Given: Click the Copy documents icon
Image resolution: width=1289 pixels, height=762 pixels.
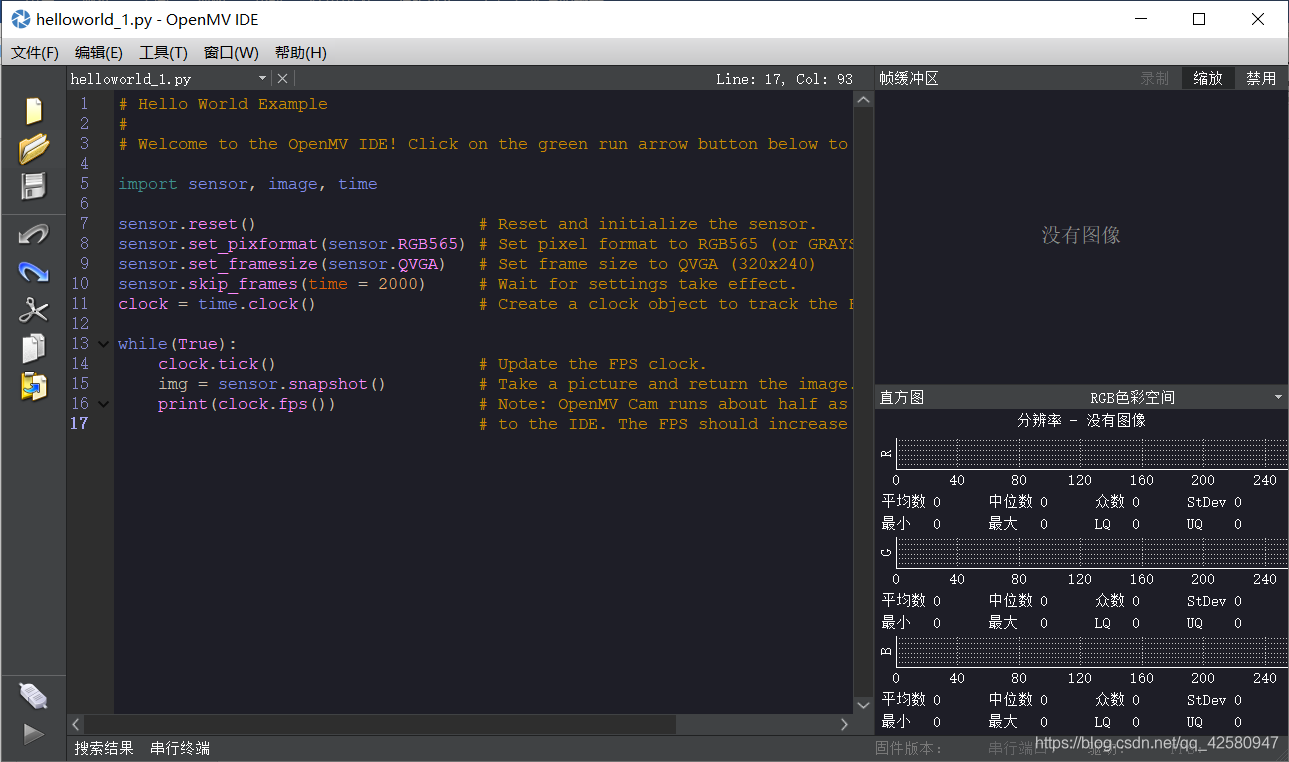Looking at the screenshot, I should [33, 348].
